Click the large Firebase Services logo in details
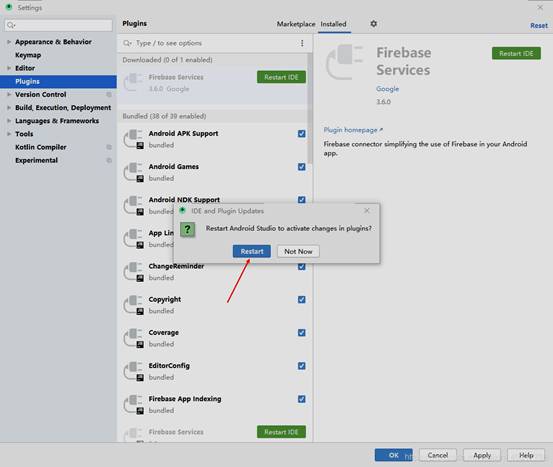This screenshot has height=467, width=553. pyautogui.click(x=345, y=62)
